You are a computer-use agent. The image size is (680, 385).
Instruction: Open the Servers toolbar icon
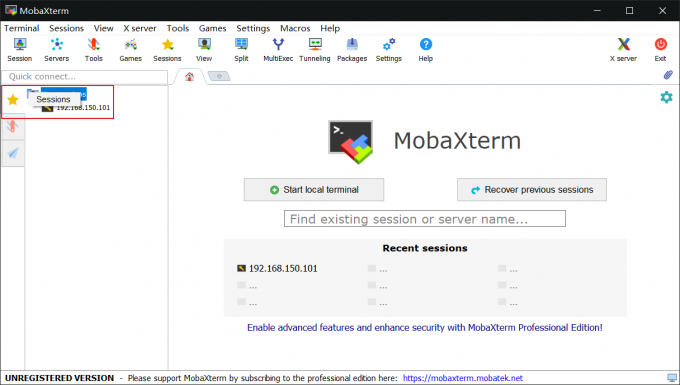click(56, 50)
